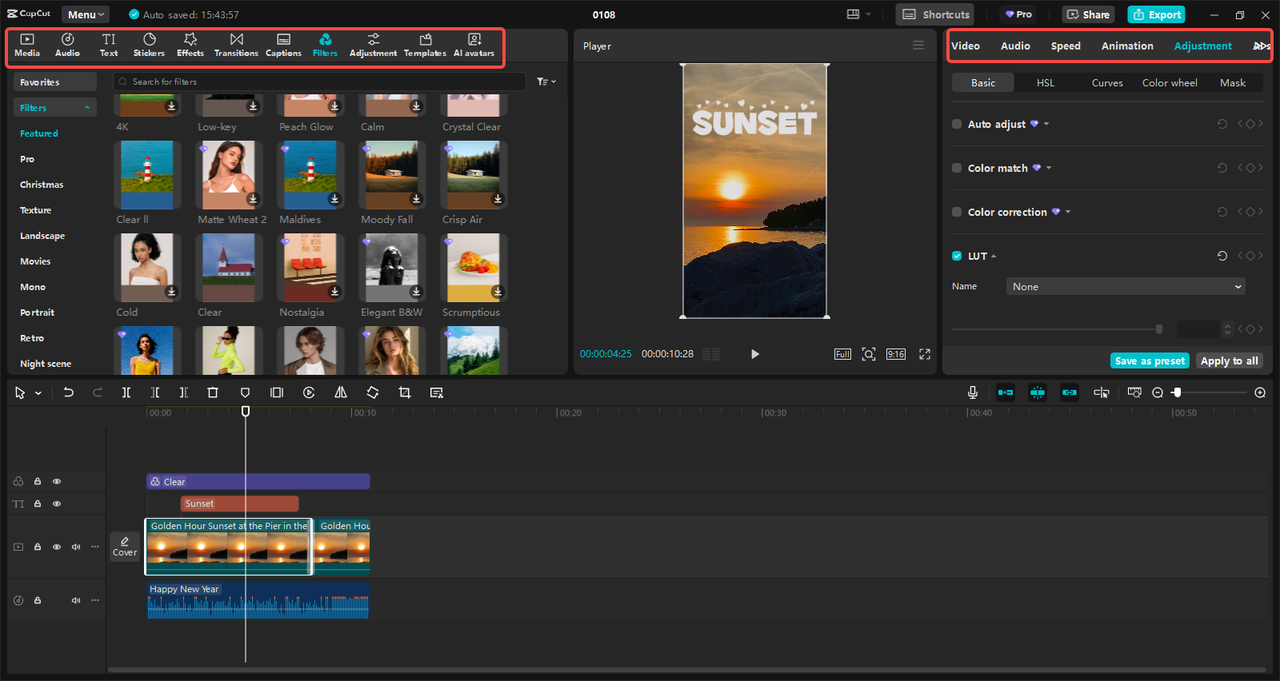
Task: Open the Transitions panel
Action: (x=236, y=45)
